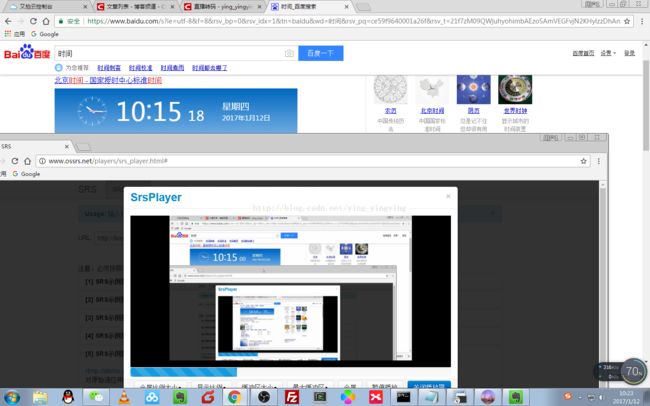Open the moon phases thumbnail
650x406 pixels.
tap(473, 89)
